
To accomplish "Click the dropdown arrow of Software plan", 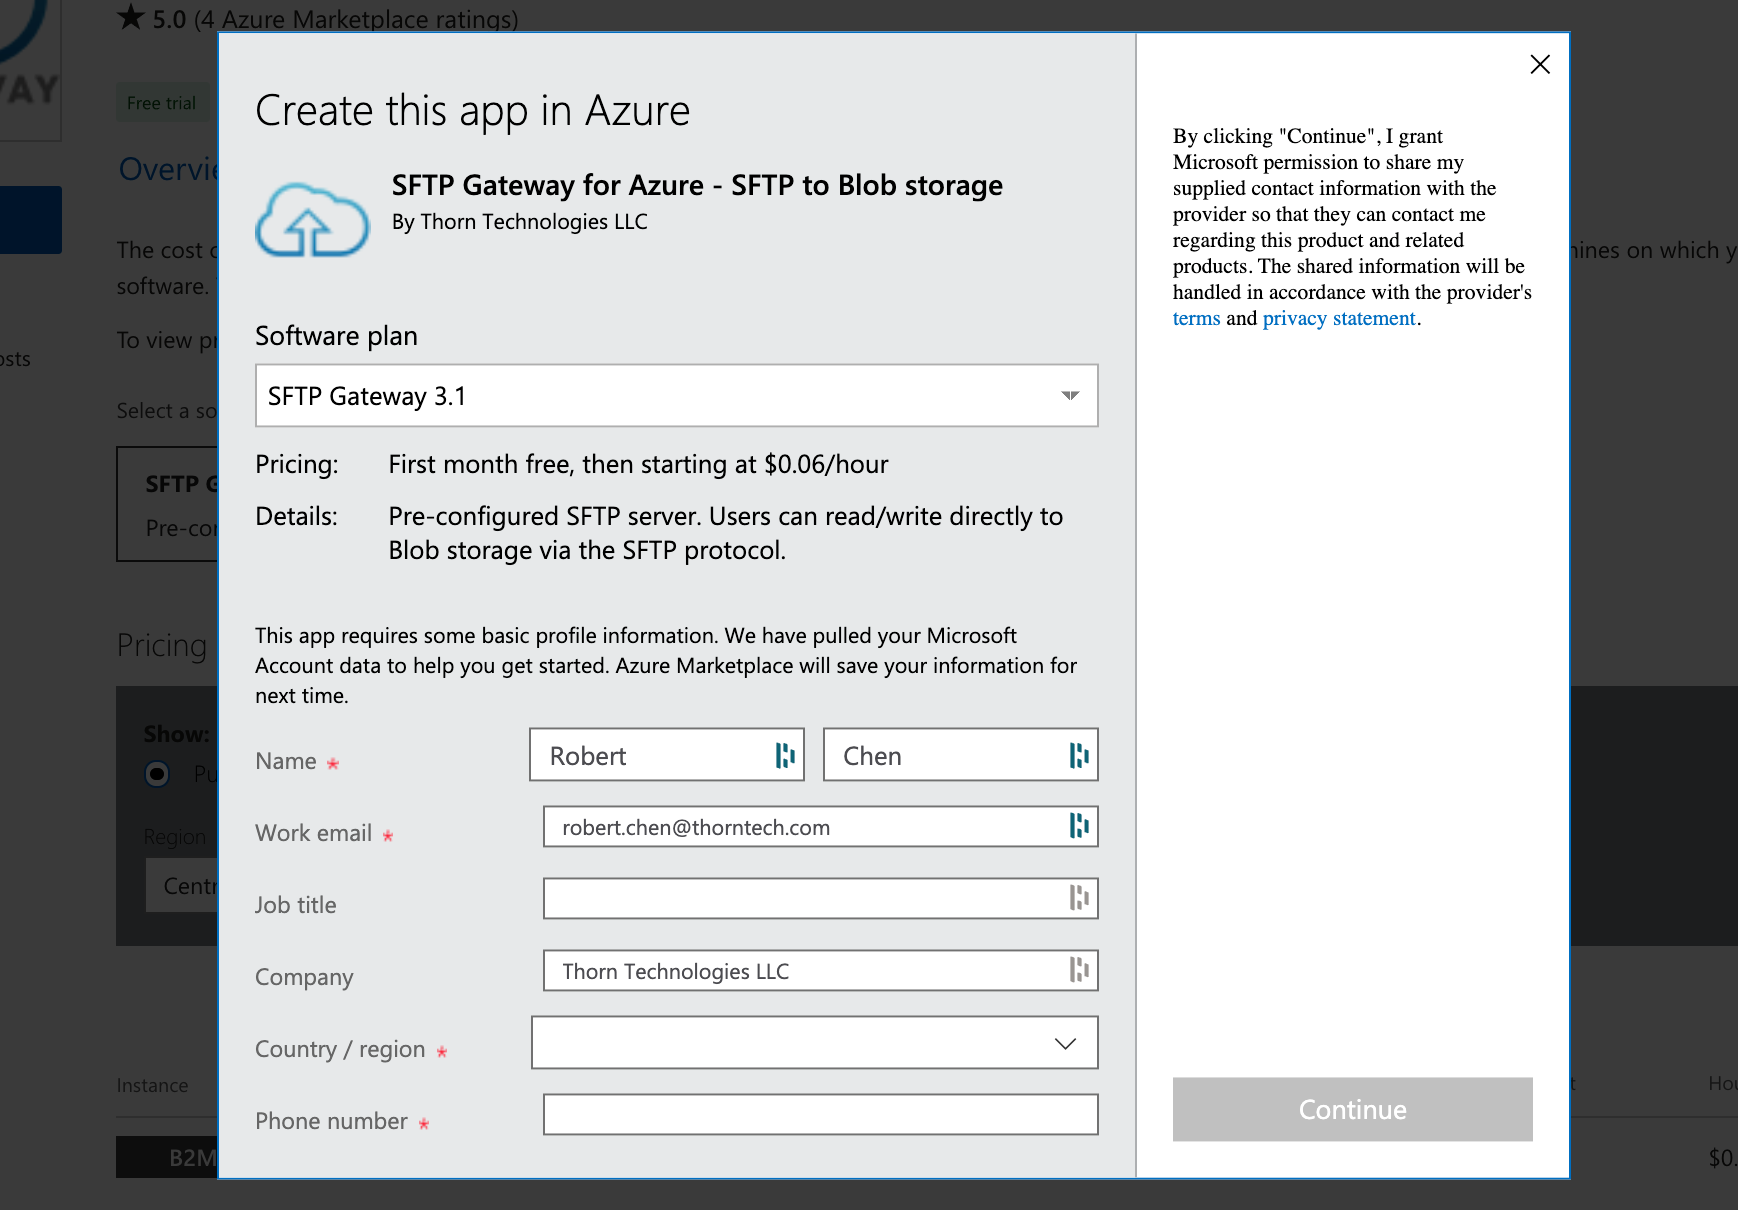I will click(1070, 396).
